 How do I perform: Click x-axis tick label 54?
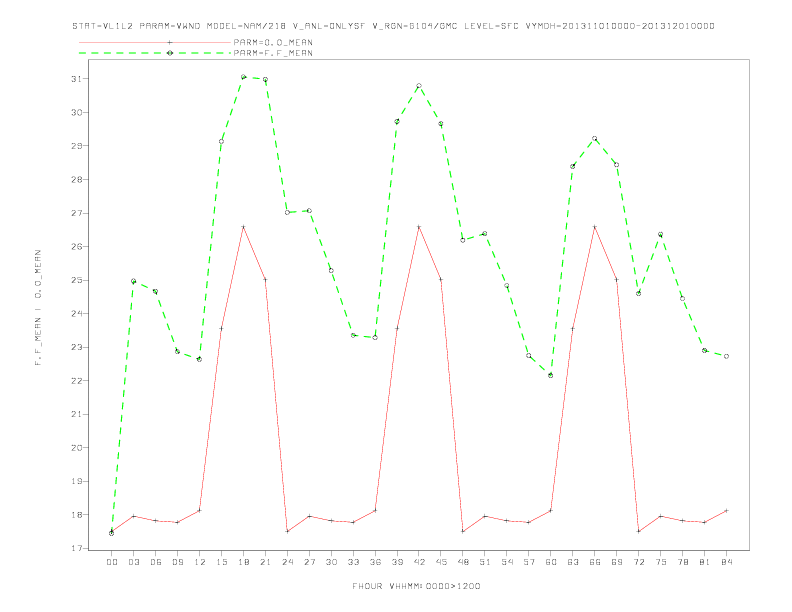507,562
